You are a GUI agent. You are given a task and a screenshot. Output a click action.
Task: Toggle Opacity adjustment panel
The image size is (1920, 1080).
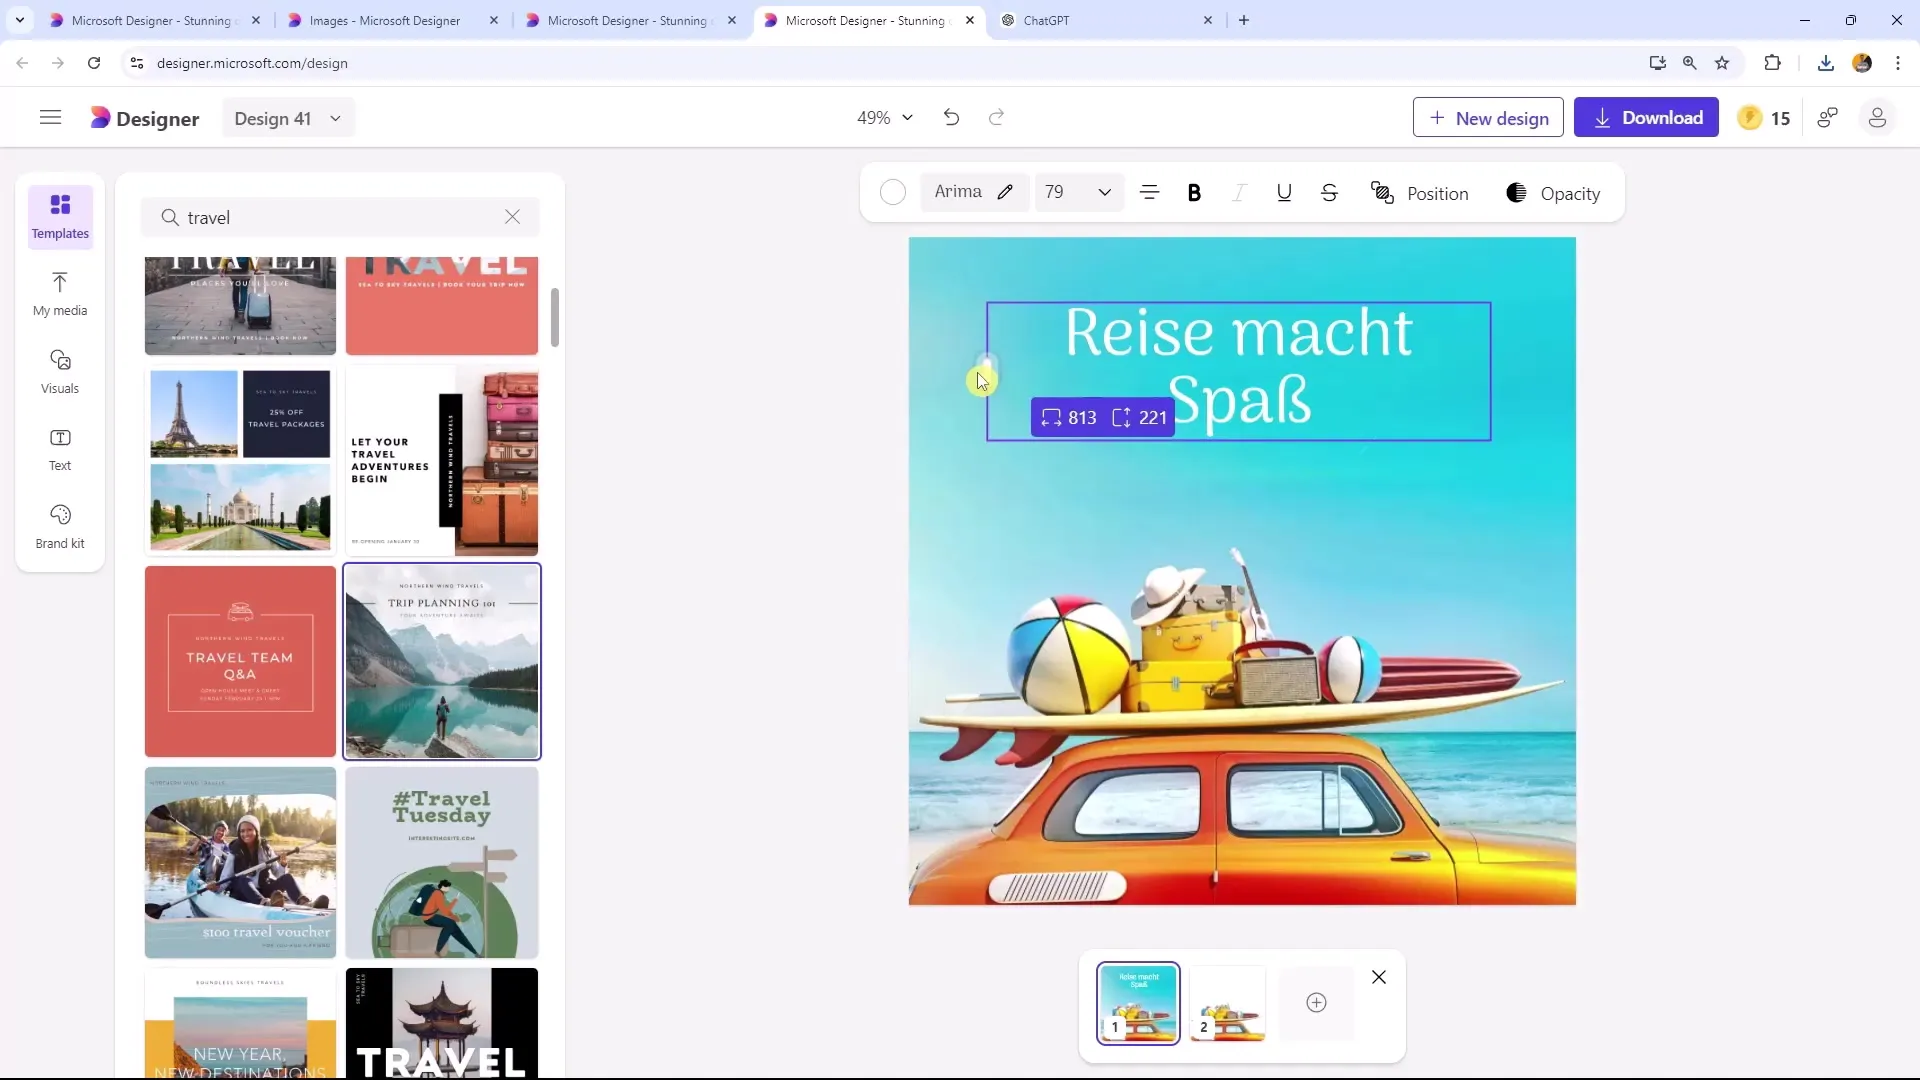click(1556, 194)
